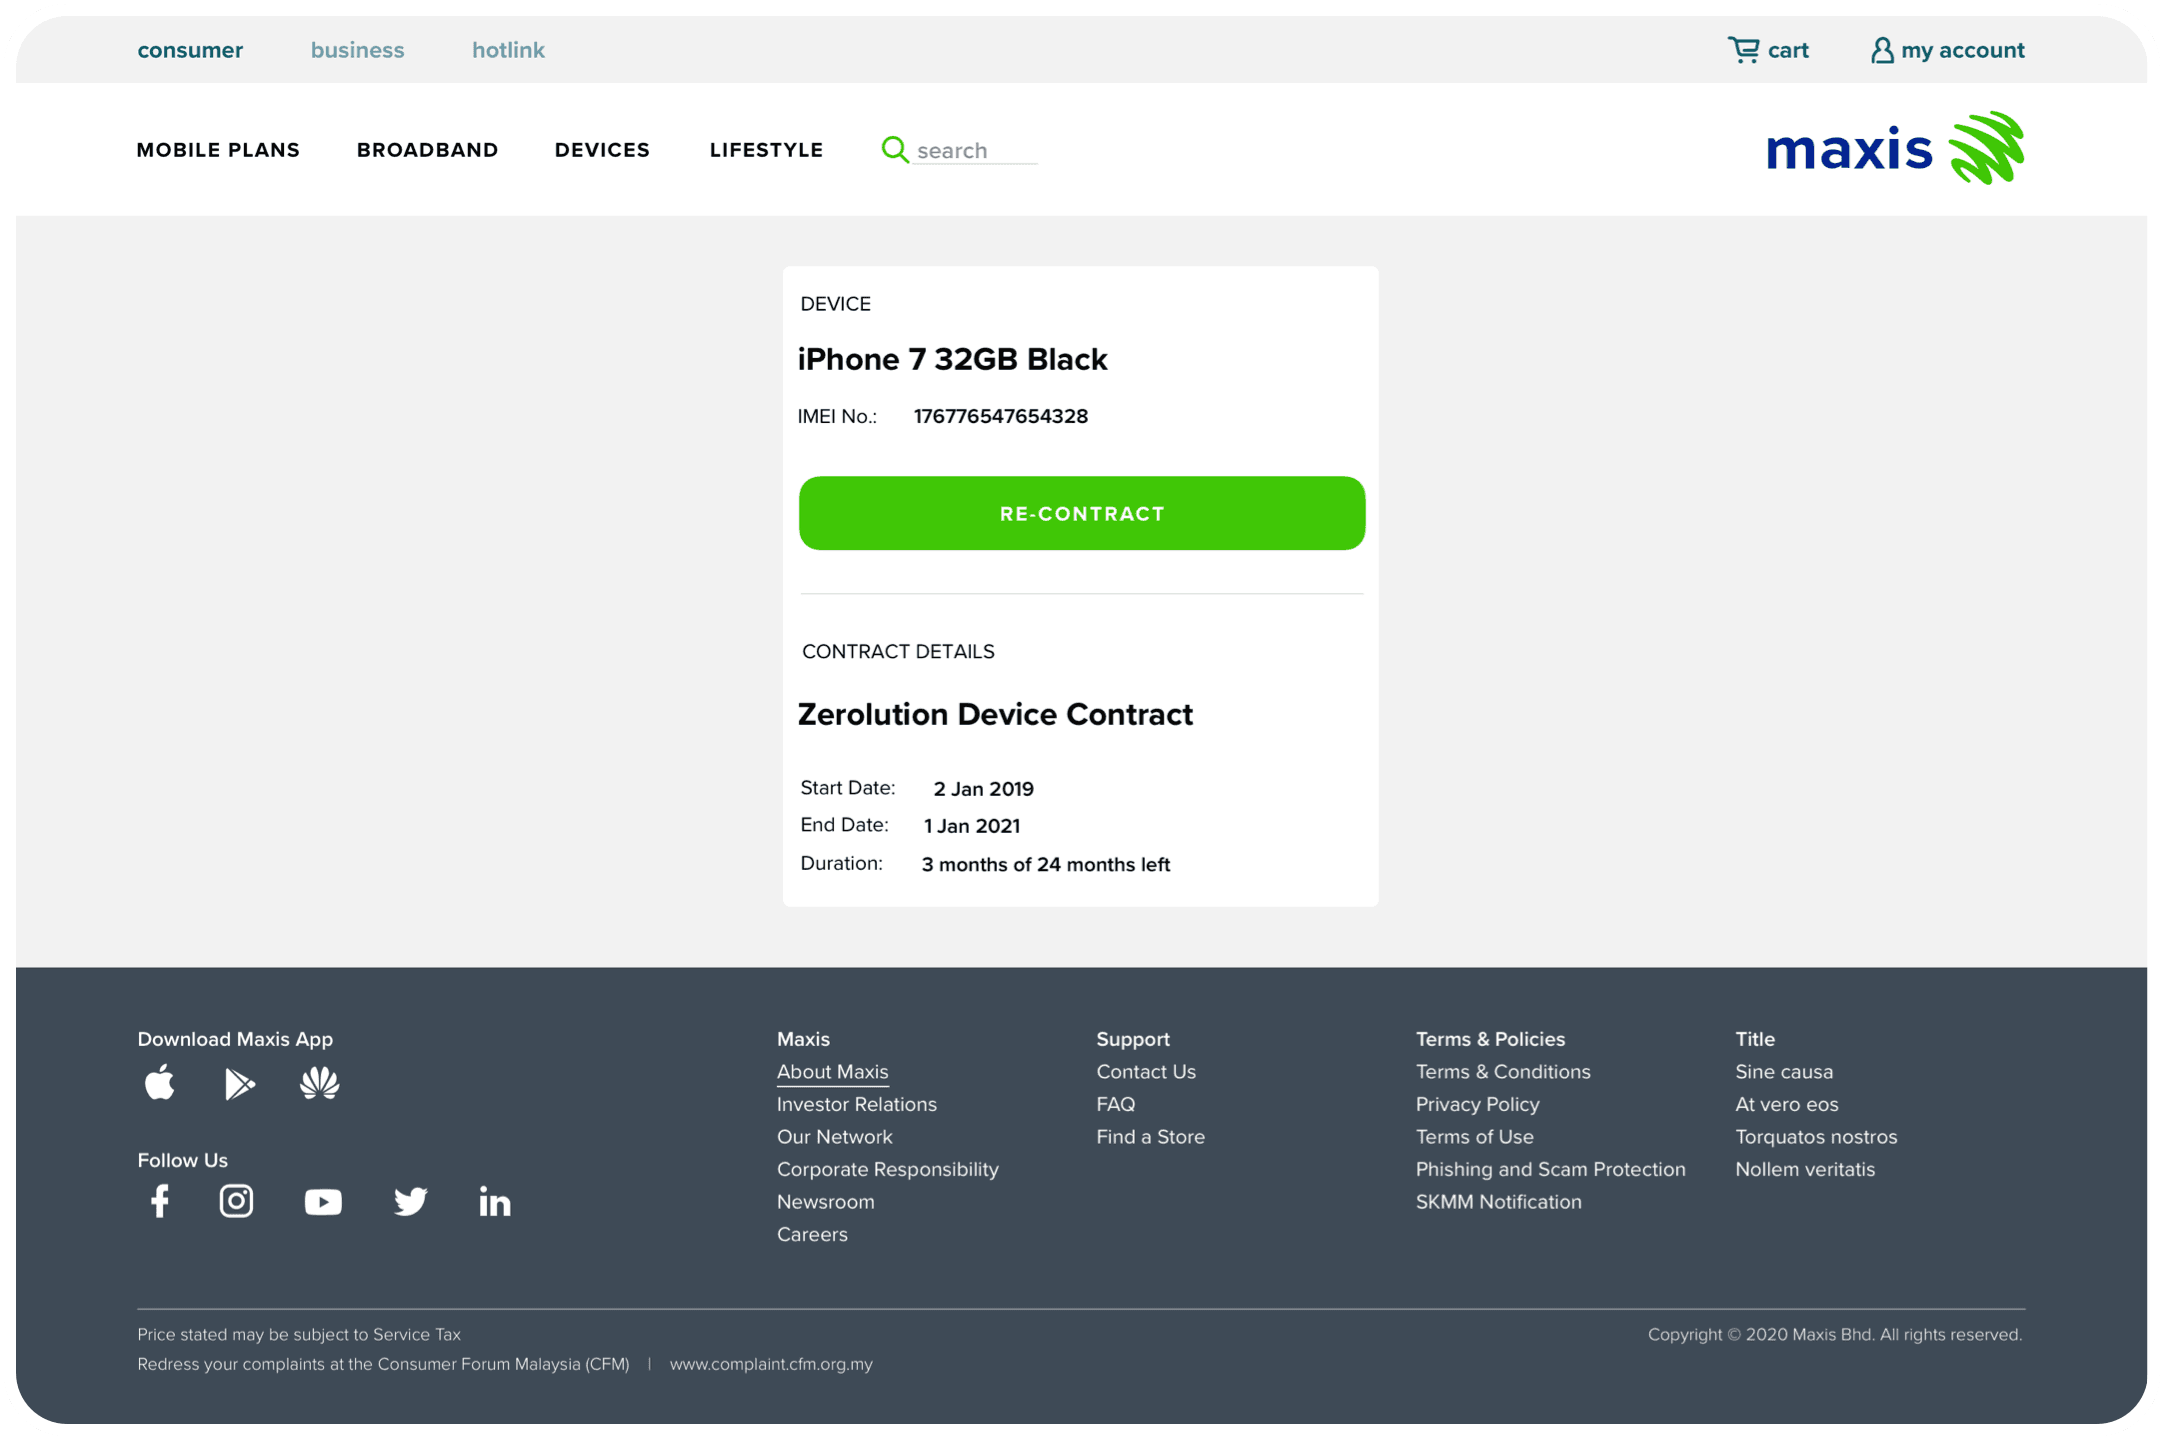Screen dimensions: 2164x1440
Task: Visit www.complaint.cfm.org.my link
Action: (771, 1364)
